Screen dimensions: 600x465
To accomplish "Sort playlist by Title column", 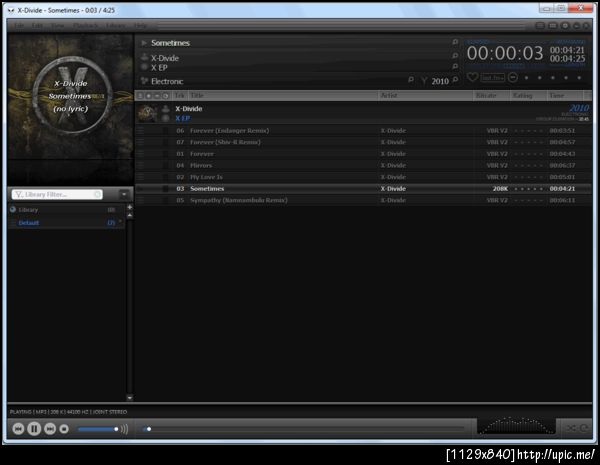I will tap(282, 95).
